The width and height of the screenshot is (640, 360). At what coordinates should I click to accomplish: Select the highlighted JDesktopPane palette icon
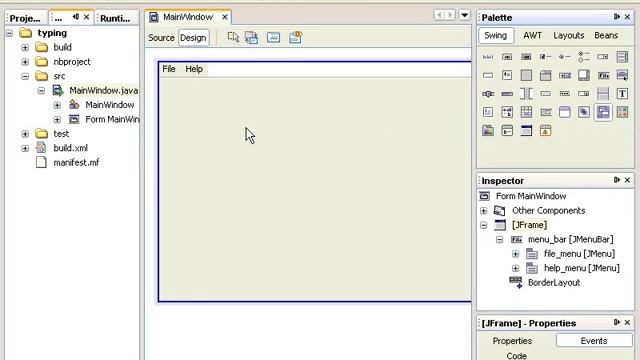pyautogui.click(x=603, y=112)
